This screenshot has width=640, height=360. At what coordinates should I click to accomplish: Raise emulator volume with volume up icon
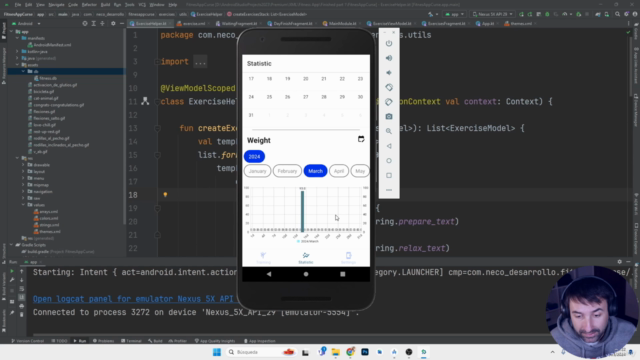pos(389,58)
